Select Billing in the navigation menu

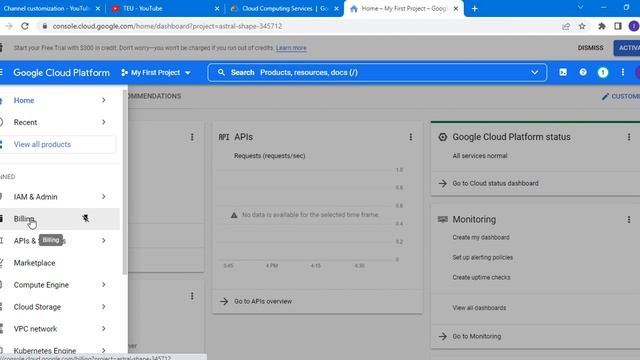pos(60,219)
